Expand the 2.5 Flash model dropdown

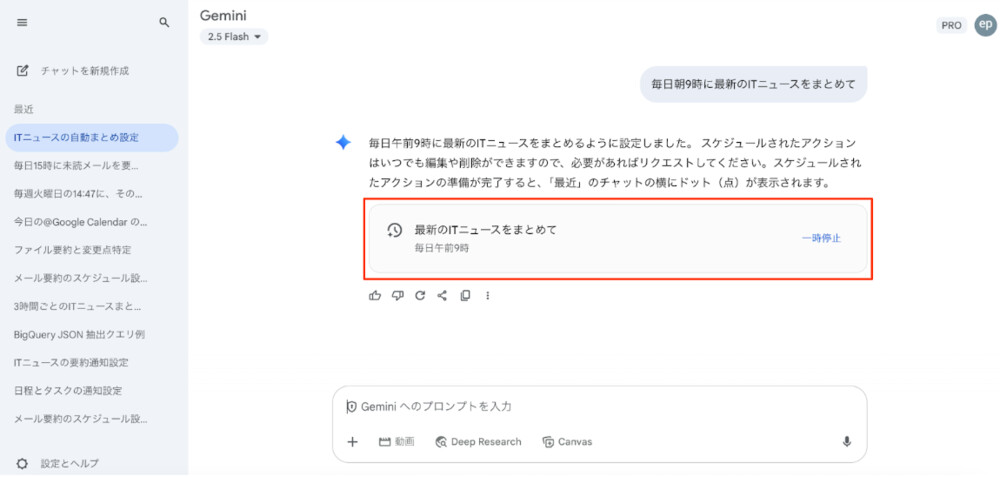[x=234, y=37]
